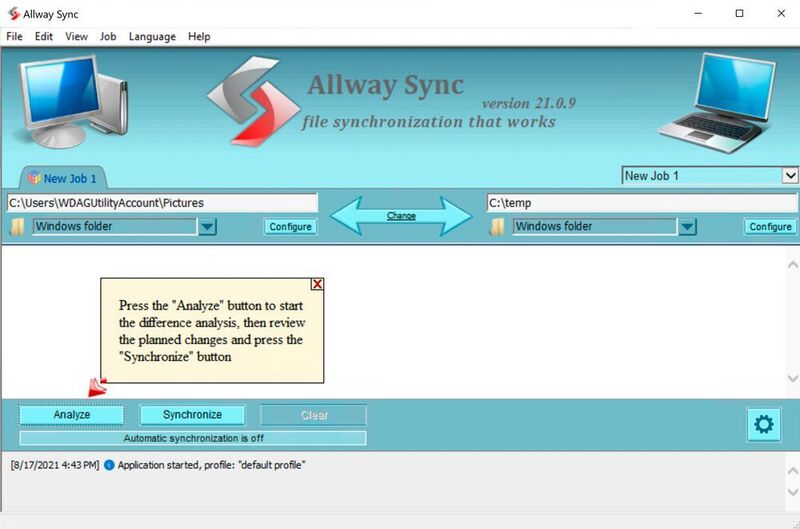Open the Job menu
The width and height of the screenshot is (800, 529).
tap(108, 36)
